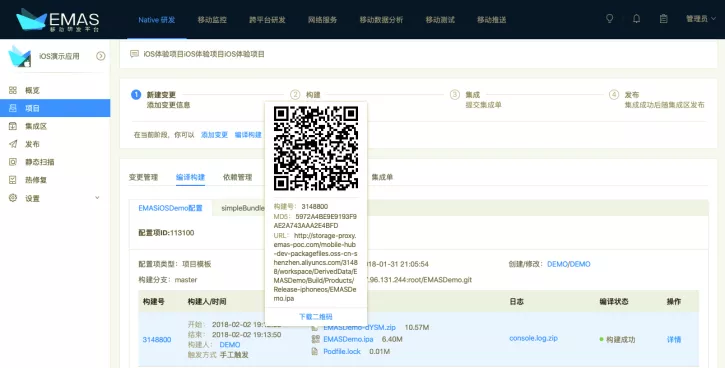Expand the 设置 sidebar menu
725x368 pixels.
tap(55, 198)
